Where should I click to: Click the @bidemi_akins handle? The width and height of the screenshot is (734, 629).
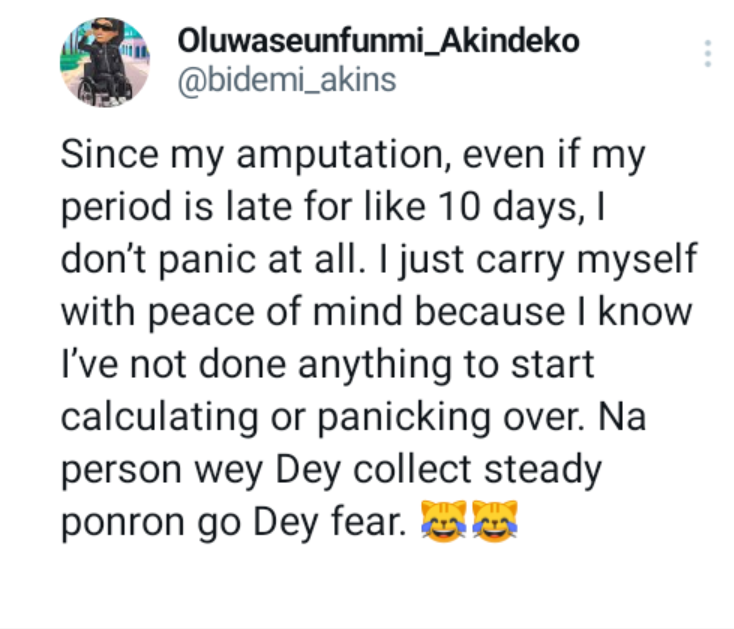coord(286,80)
